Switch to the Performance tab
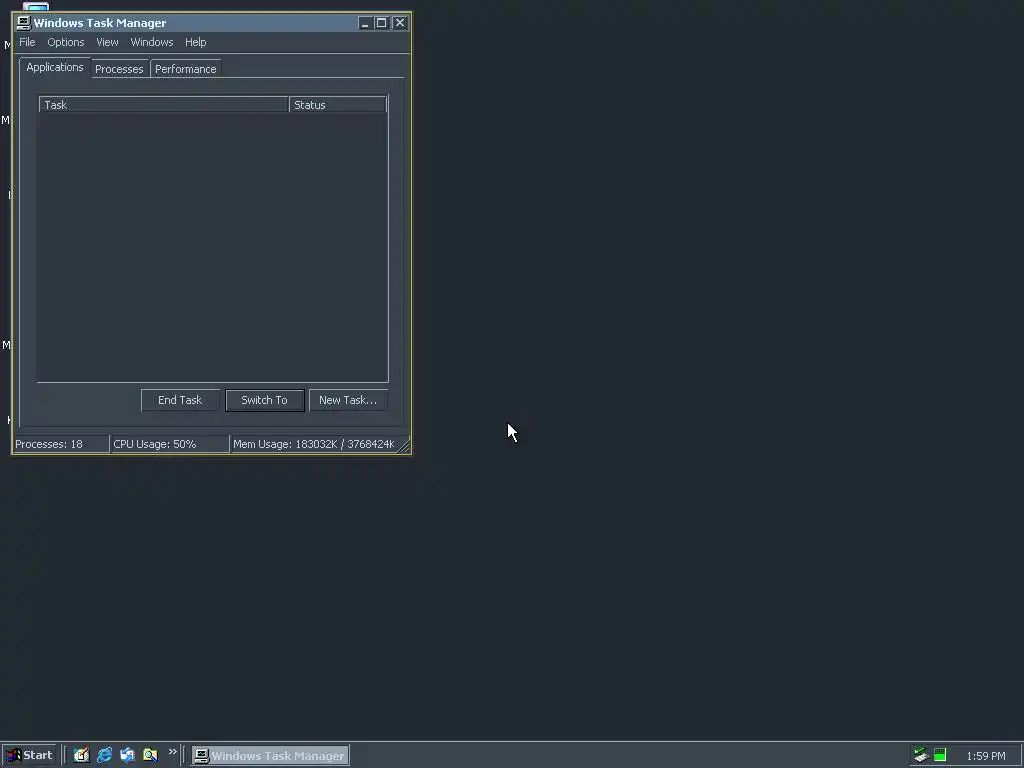 click(185, 69)
